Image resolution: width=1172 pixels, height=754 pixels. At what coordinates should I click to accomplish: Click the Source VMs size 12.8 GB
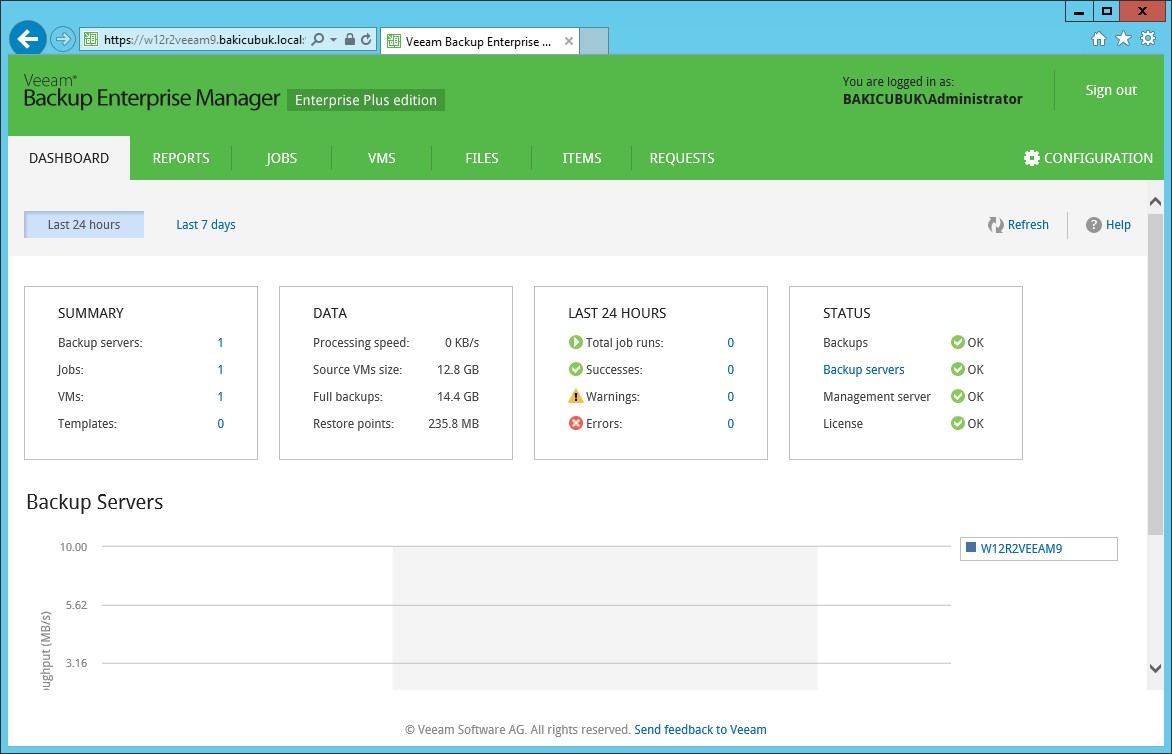[457, 369]
